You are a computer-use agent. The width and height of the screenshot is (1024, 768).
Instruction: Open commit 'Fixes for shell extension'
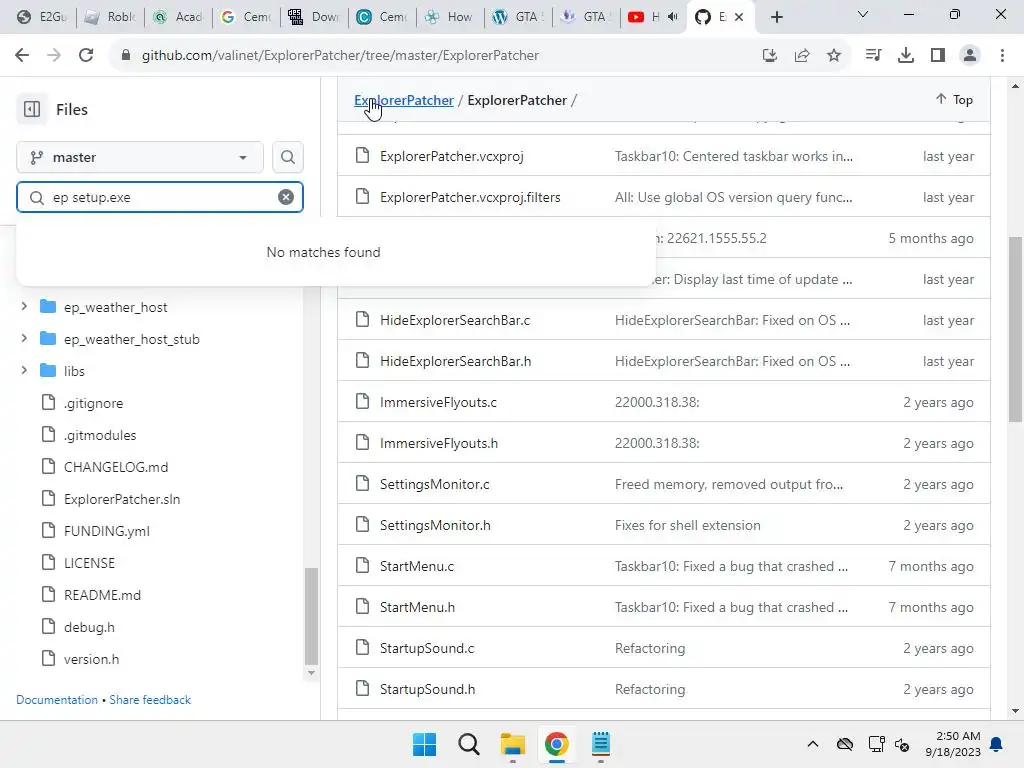click(x=688, y=525)
